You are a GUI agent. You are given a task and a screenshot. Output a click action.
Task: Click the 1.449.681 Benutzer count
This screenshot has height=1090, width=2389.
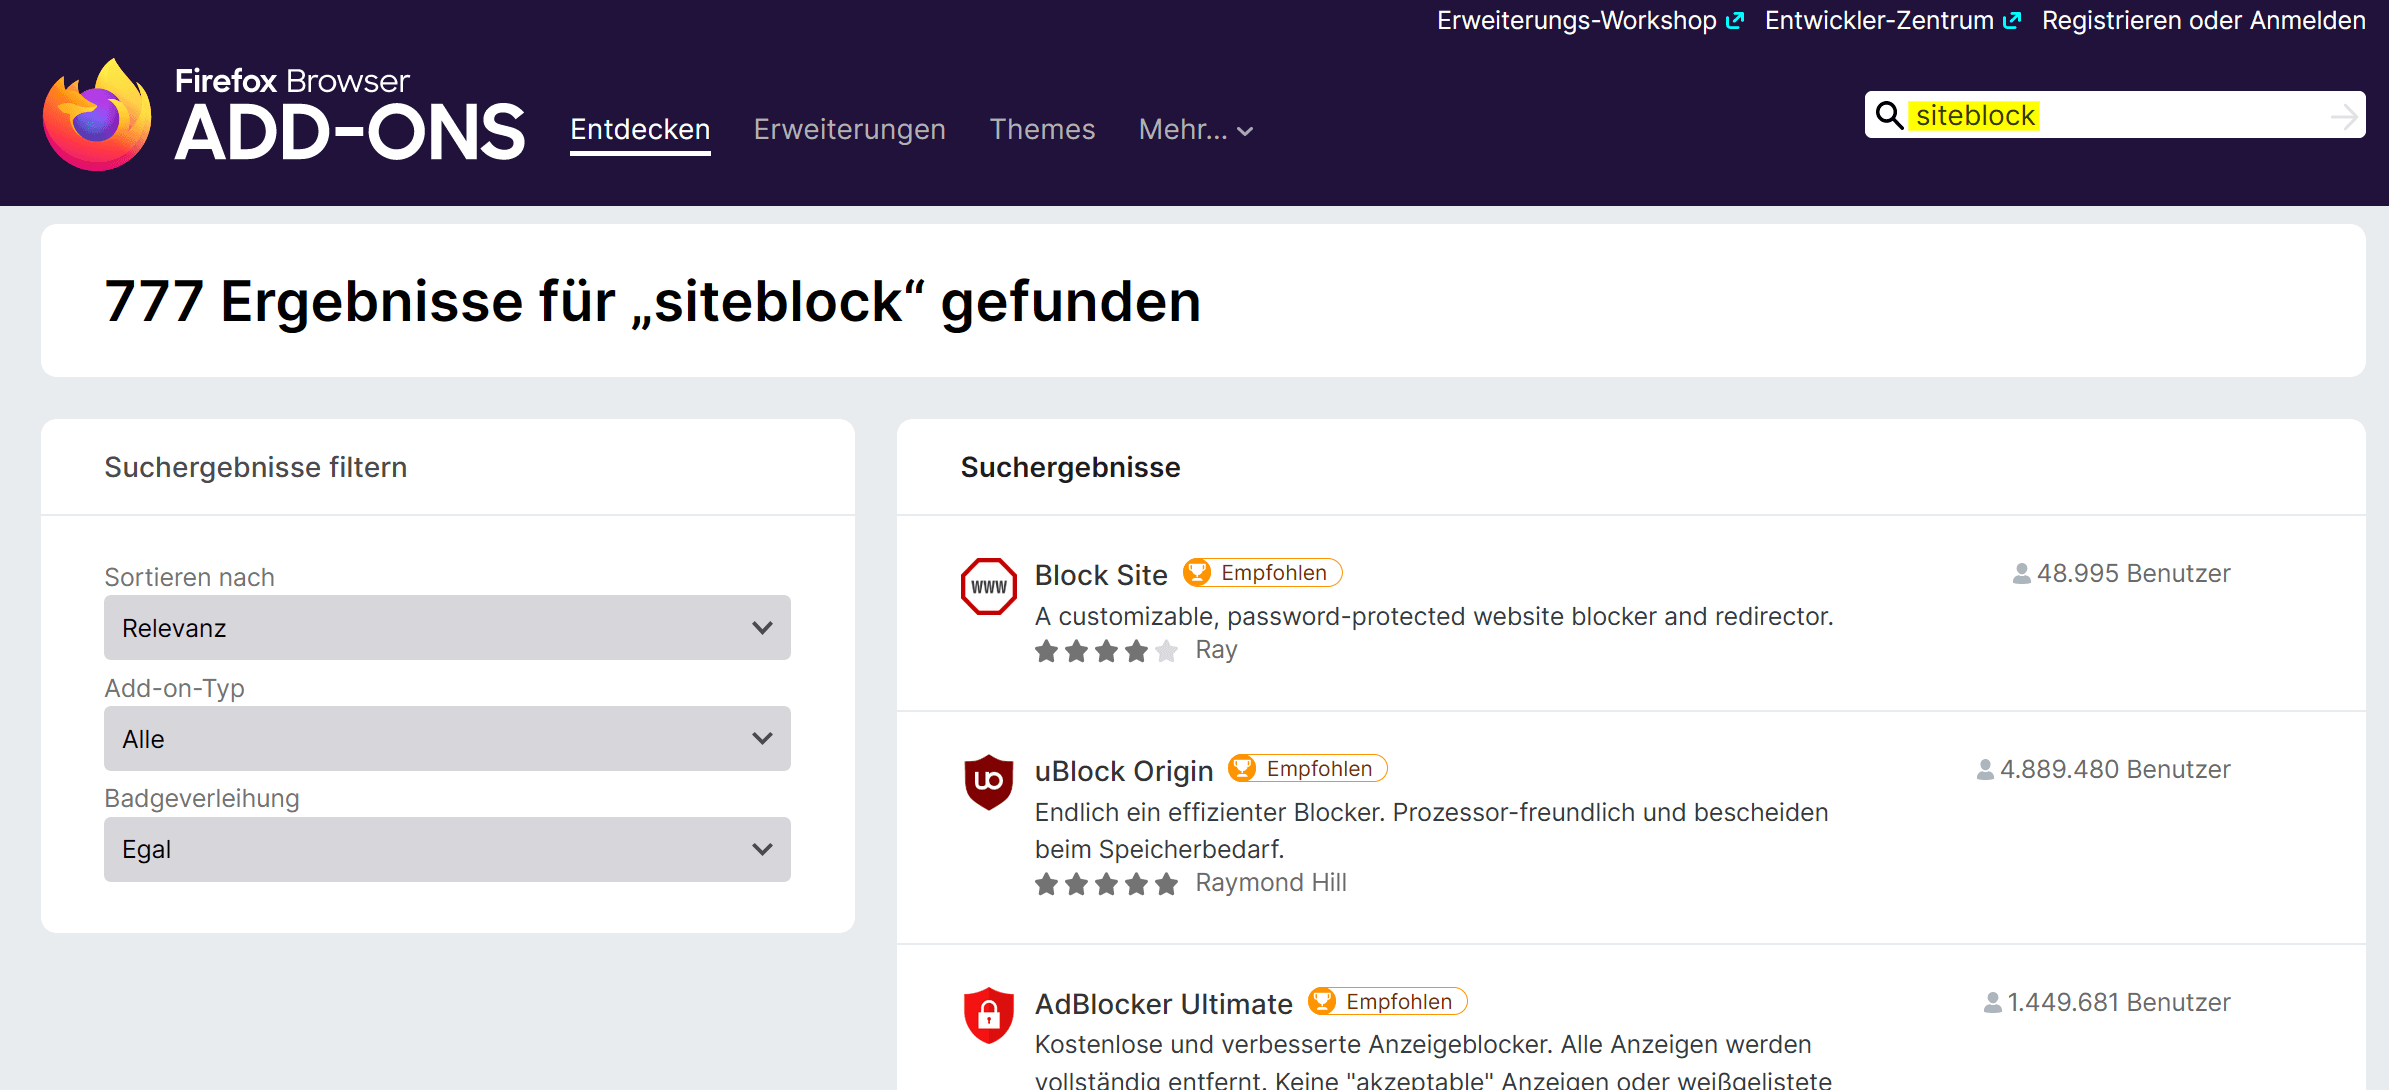(x=2119, y=1003)
